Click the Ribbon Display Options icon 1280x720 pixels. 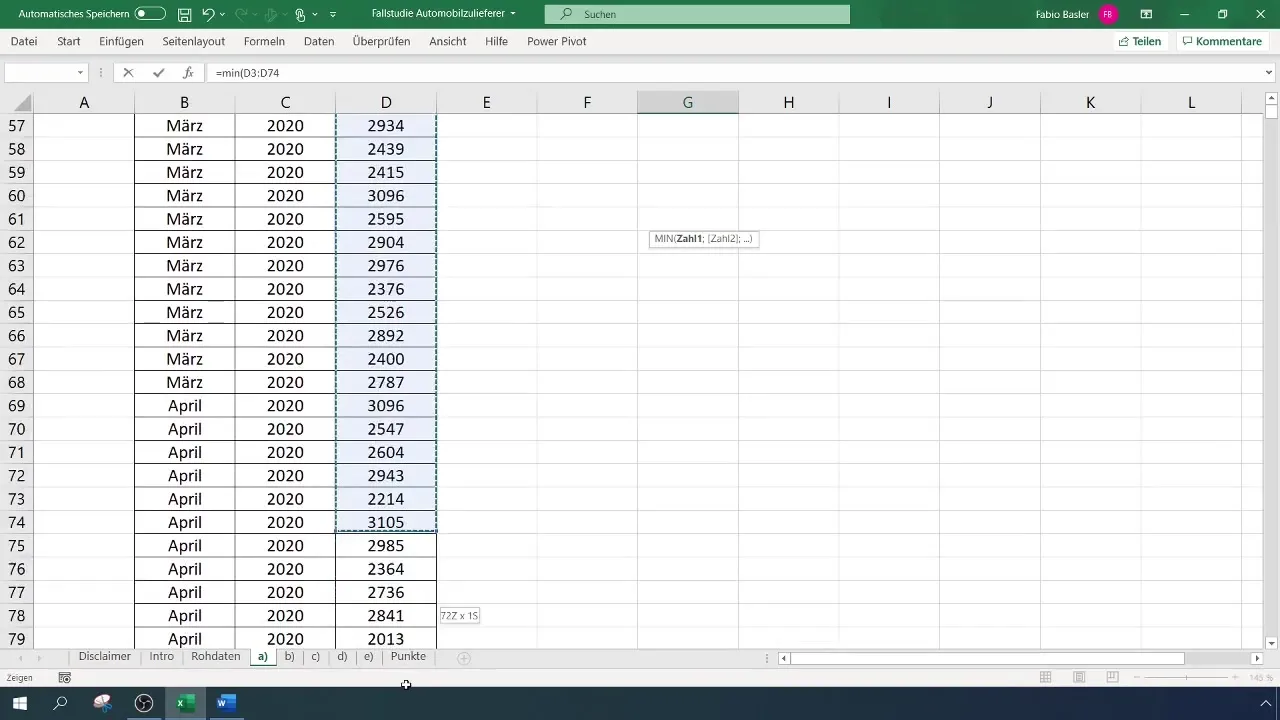pos(1146,14)
